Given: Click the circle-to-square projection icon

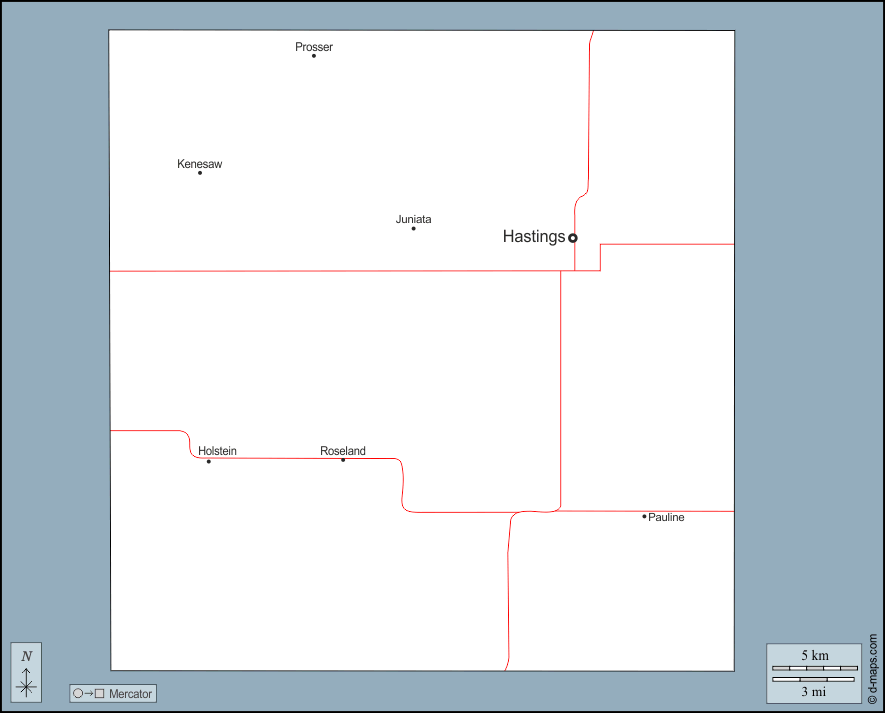Looking at the screenshot, I should click(x=89, y=693).
